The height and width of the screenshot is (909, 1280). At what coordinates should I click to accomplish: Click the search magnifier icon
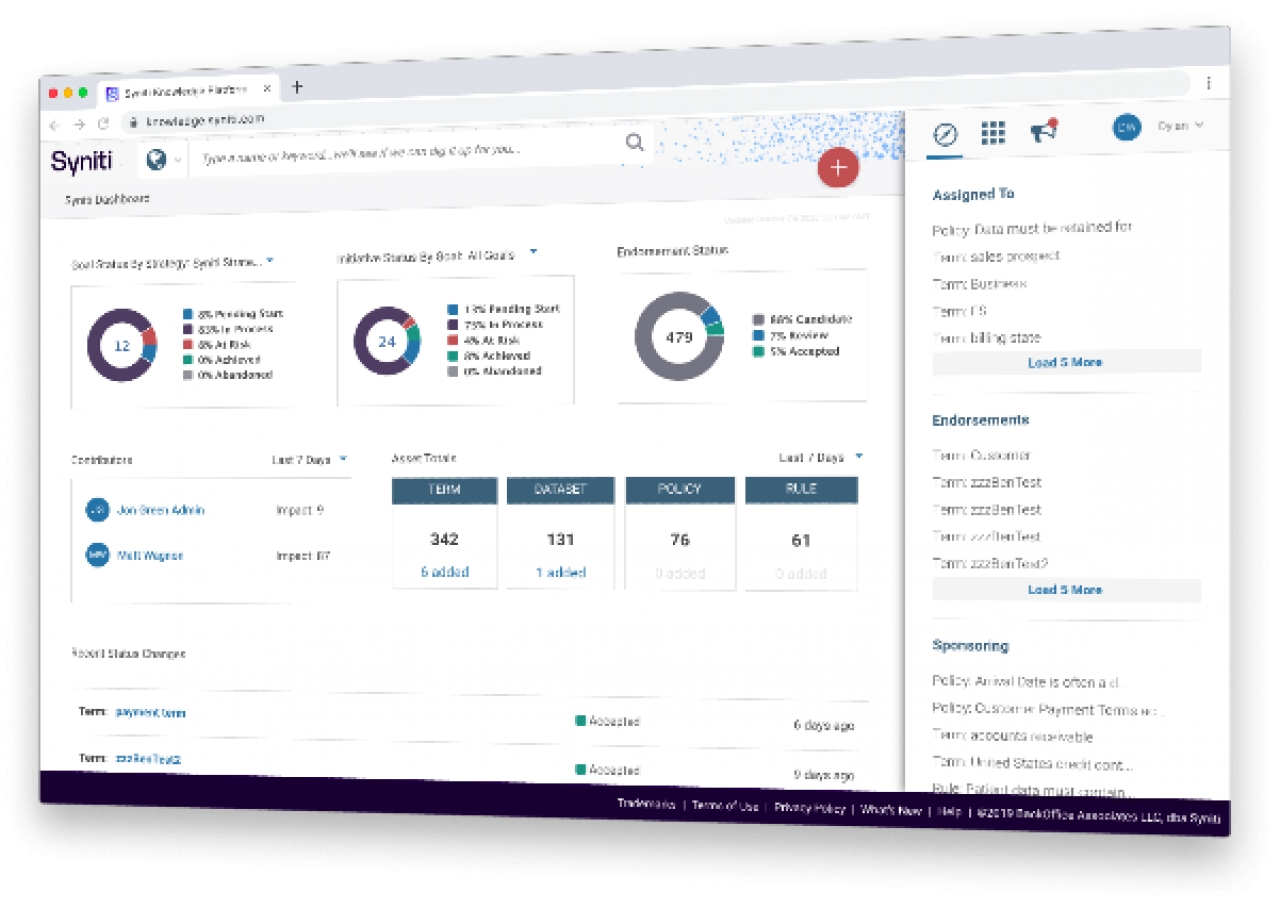point(635,143)
